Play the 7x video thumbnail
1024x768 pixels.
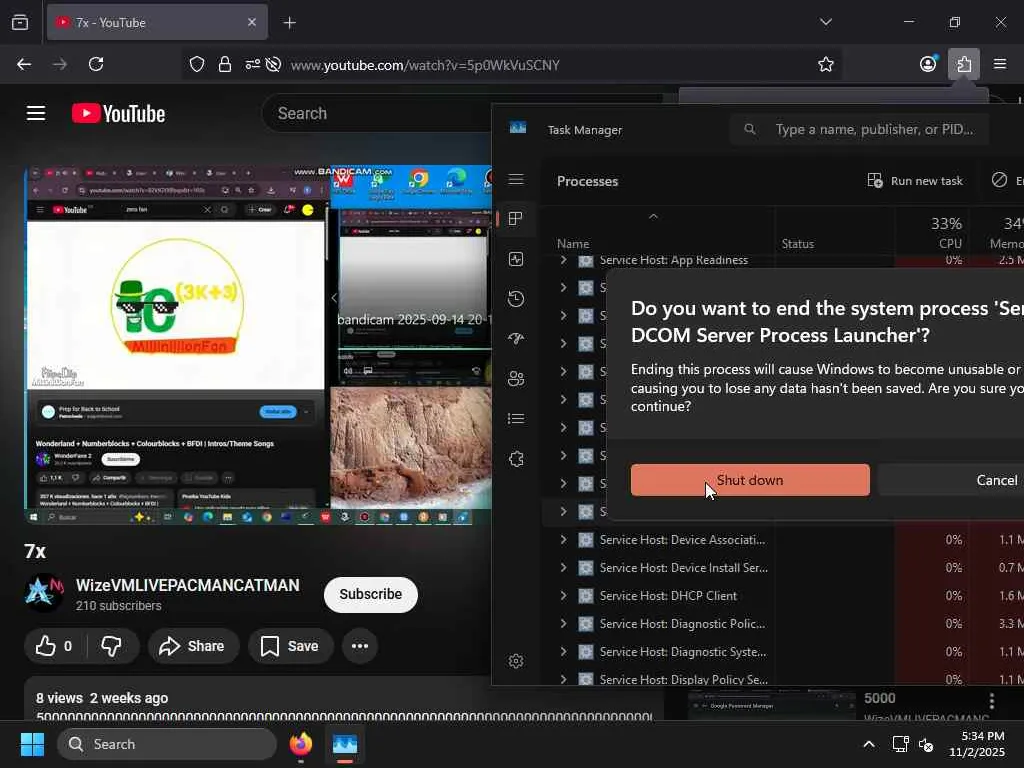click(258, 345)
